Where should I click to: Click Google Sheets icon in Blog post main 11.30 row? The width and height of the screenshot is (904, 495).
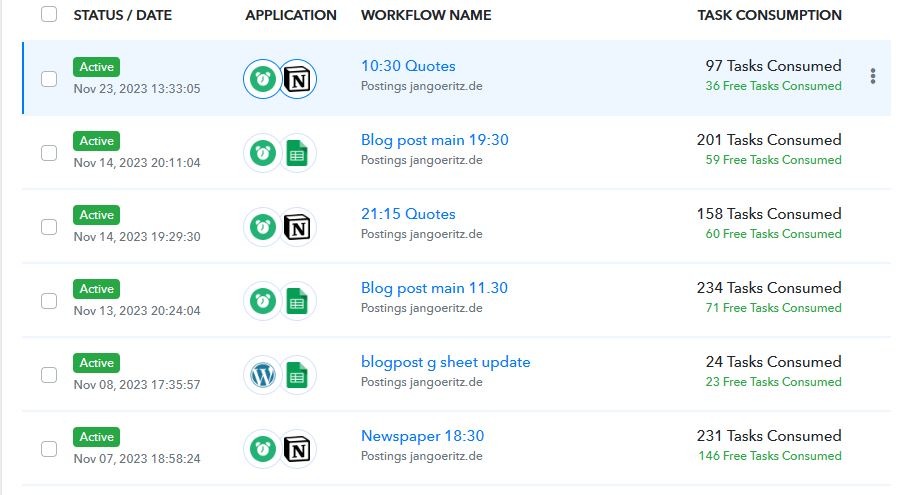pyautogui.click(x=297, y=301)
